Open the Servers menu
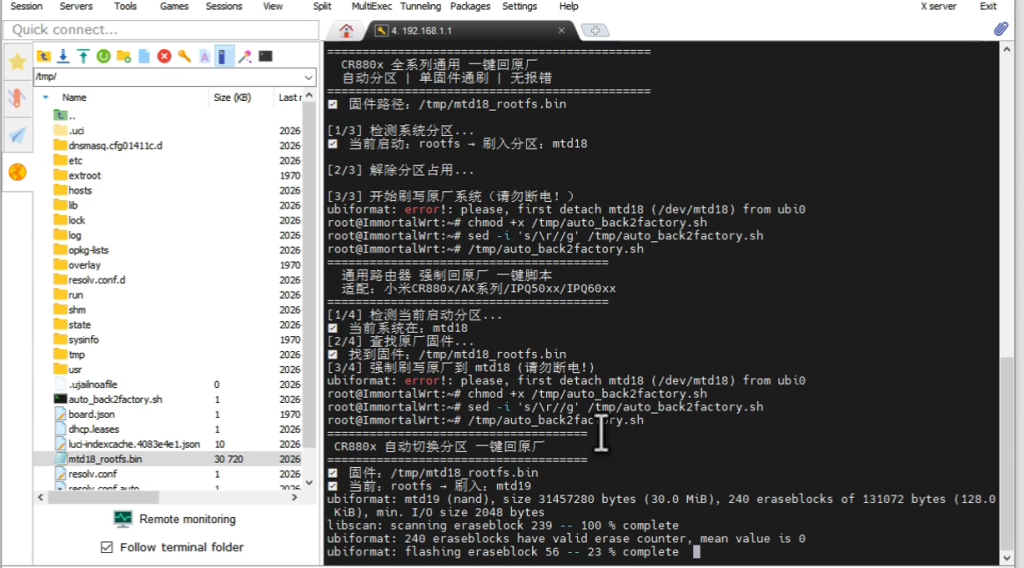 pyautogui.click(x=76, y=7)
